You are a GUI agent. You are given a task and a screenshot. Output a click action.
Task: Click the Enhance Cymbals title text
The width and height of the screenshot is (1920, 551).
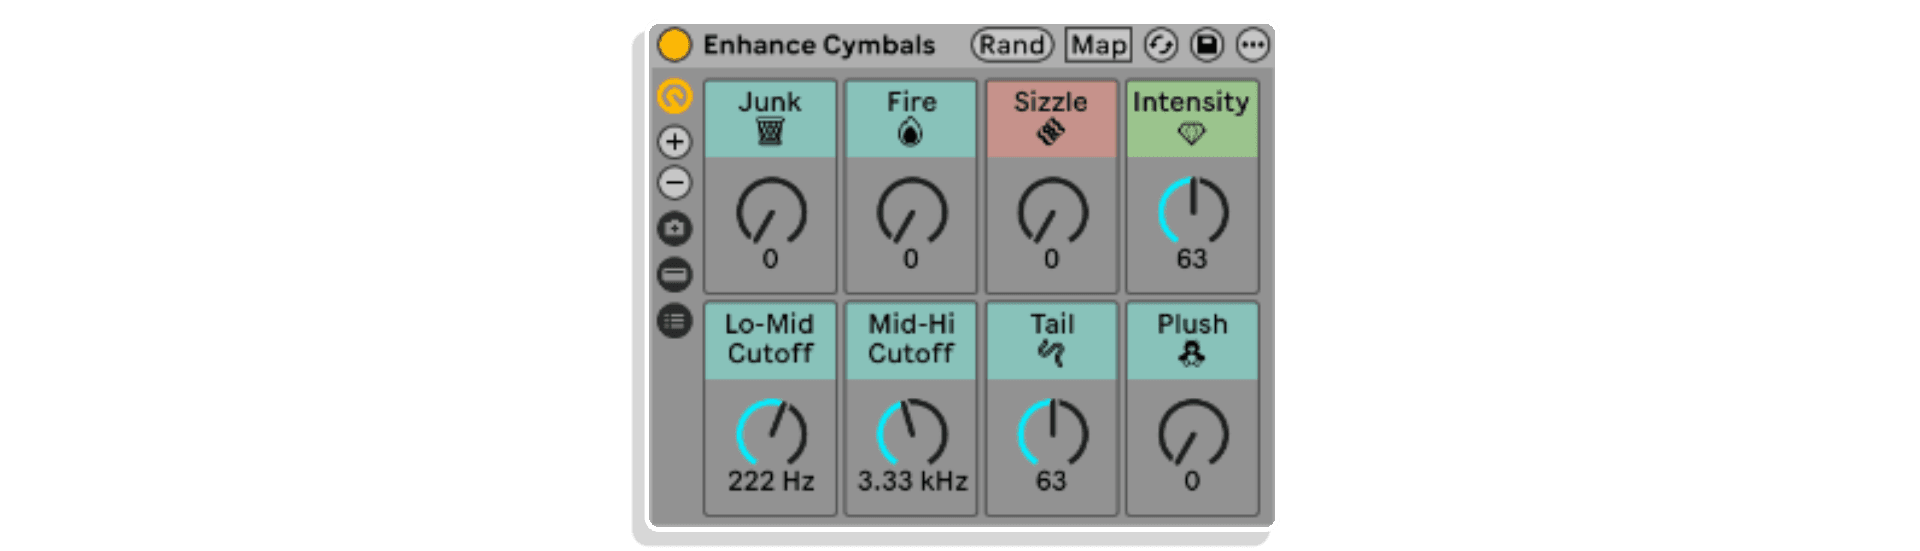(x=819, y=45)
